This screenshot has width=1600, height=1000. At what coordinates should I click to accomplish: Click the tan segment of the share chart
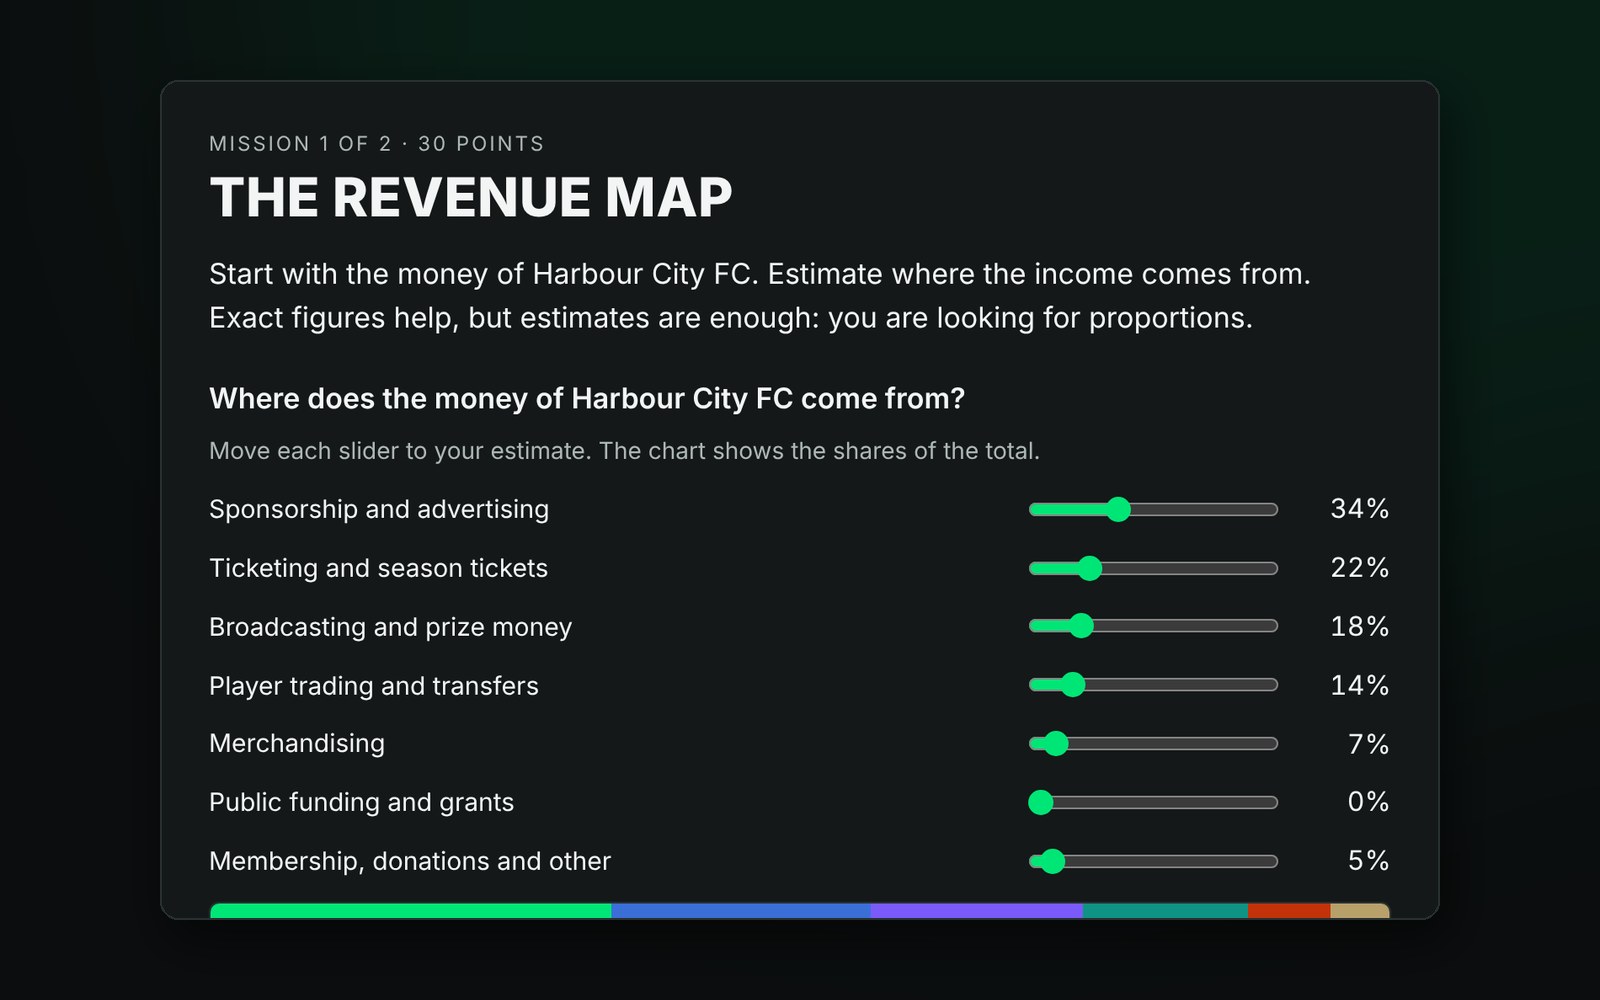[x=1360, y=911]
